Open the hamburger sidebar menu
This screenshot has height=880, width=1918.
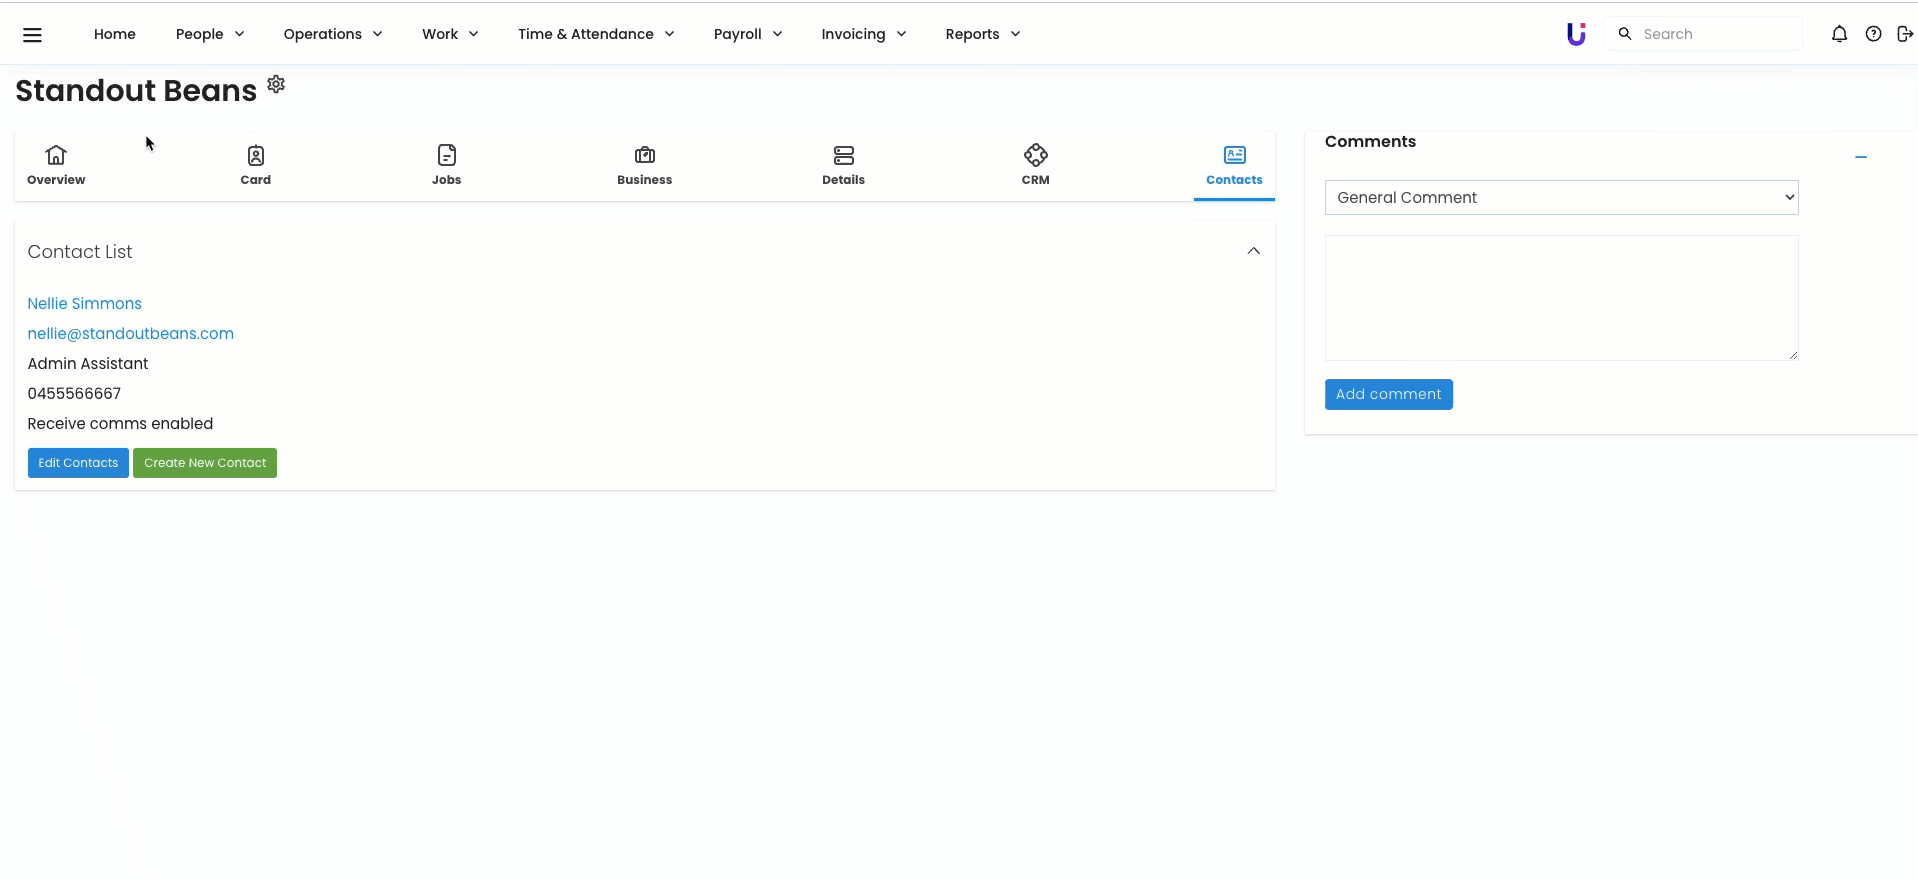[32, 35]
